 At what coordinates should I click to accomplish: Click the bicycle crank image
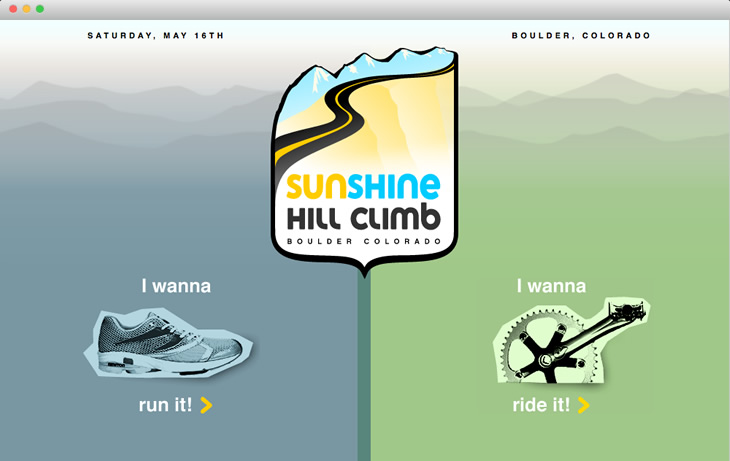(572, 341)
